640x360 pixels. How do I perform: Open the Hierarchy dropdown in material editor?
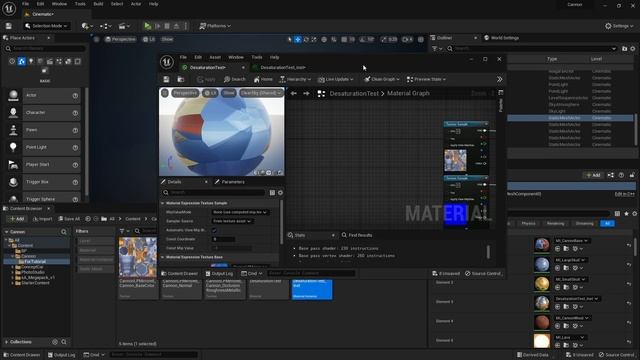pyautogui.click(x=295, y=79)
